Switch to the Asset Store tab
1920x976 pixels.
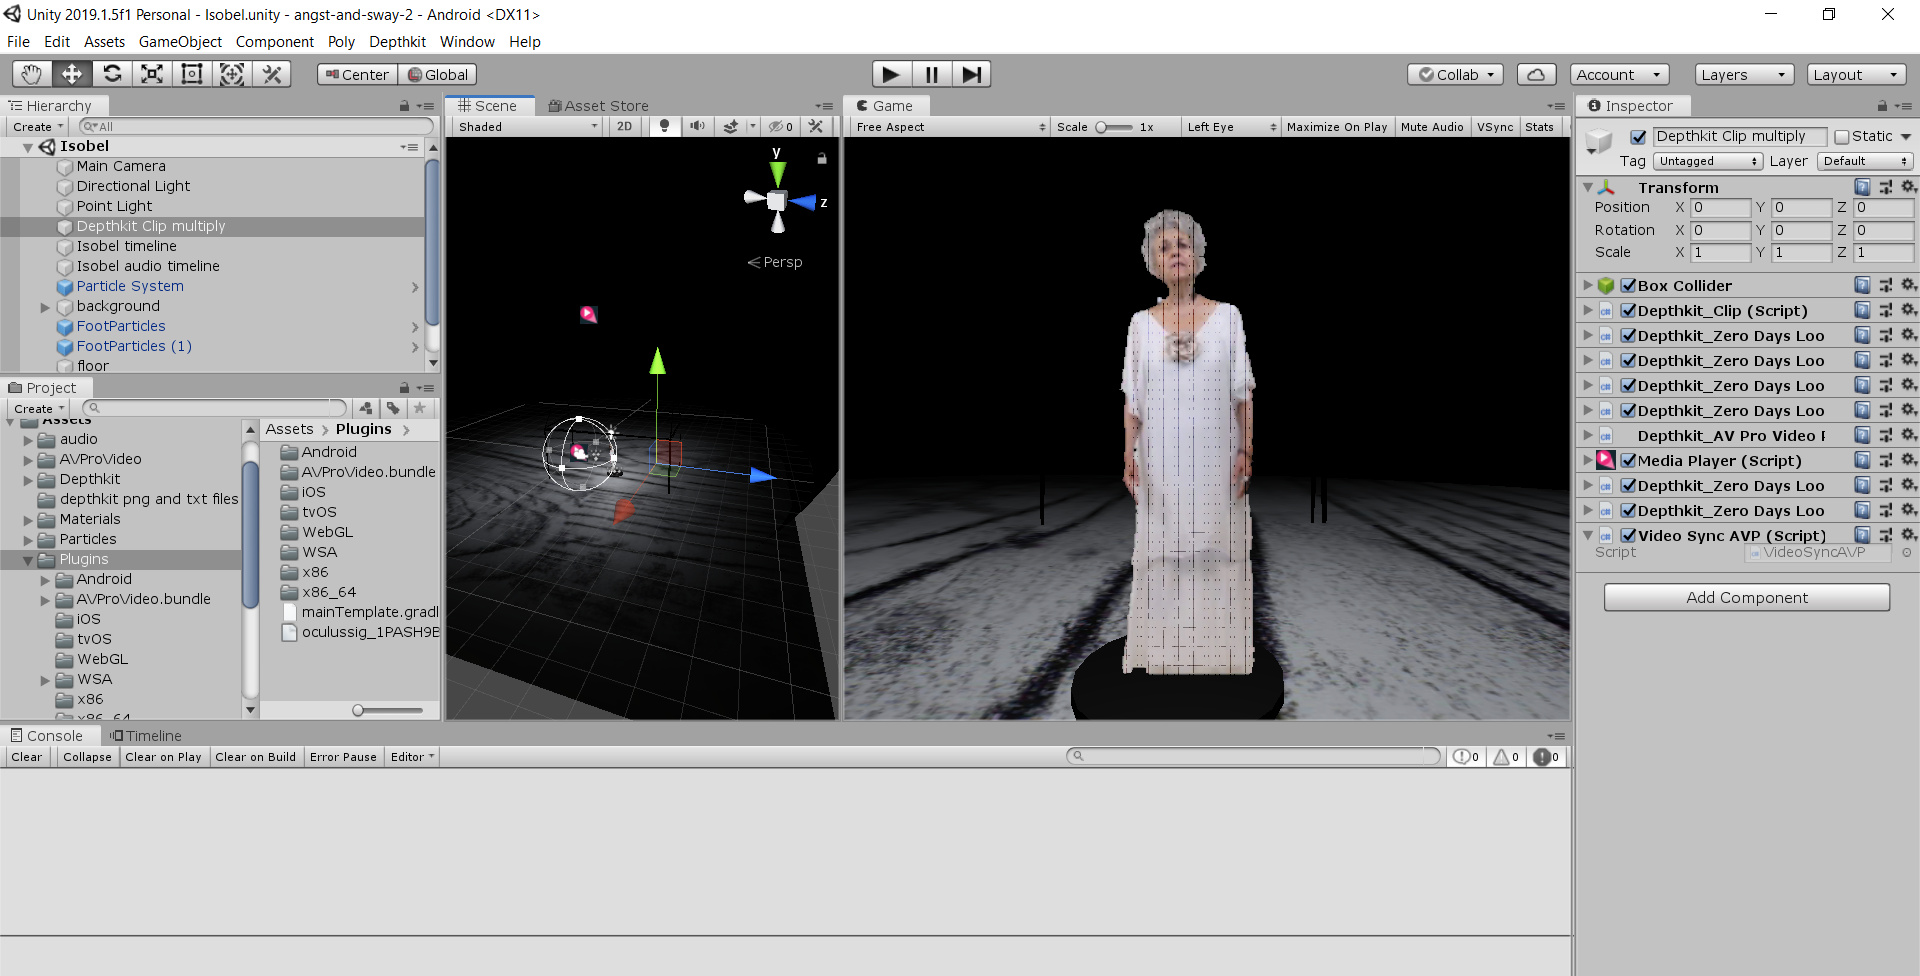598,106
